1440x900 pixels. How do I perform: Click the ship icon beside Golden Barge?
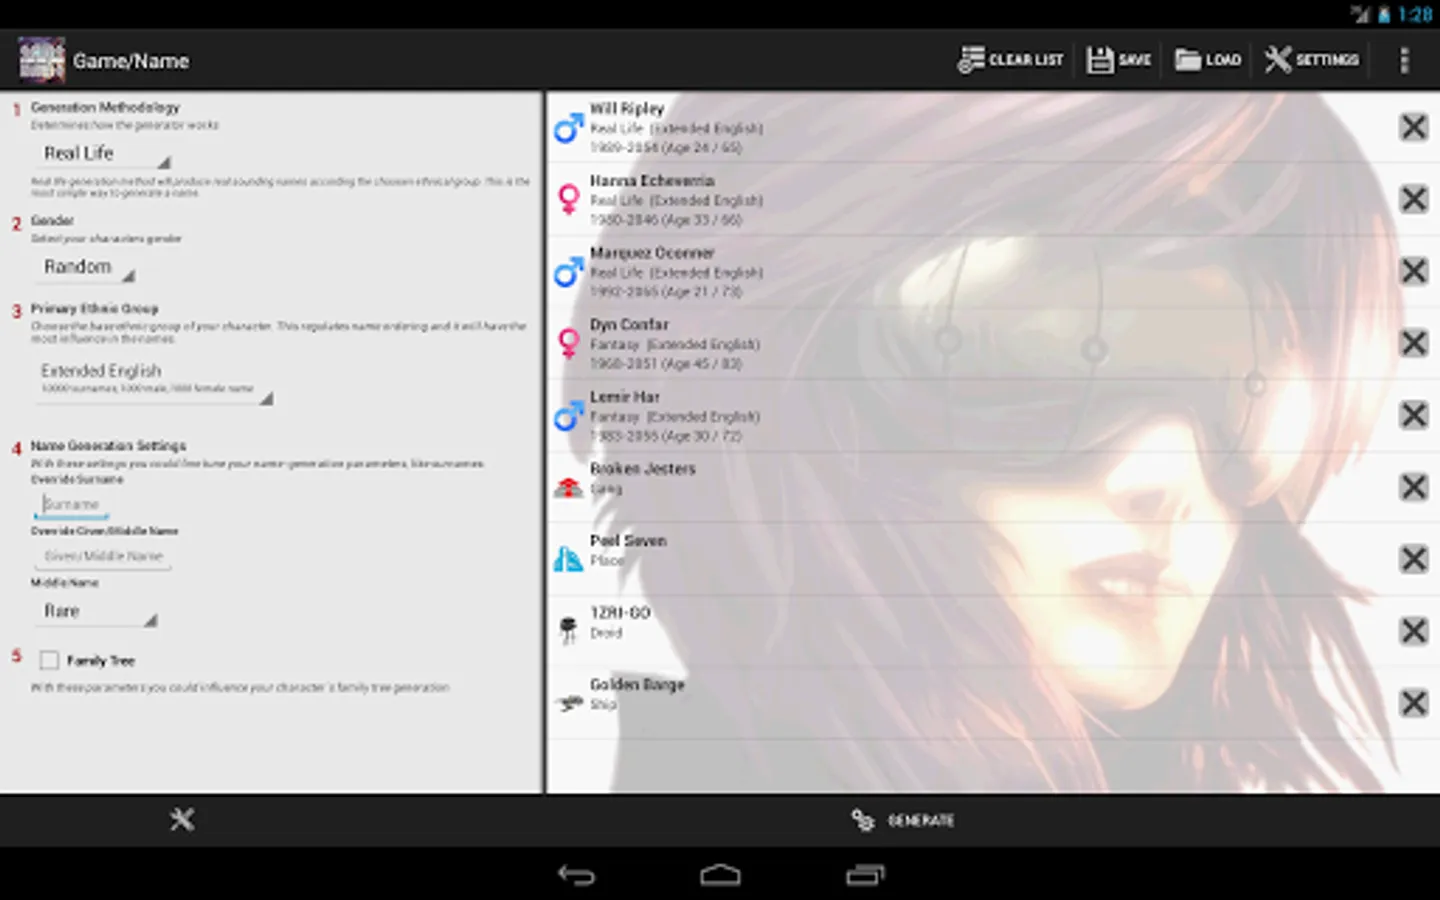(x=569, y=703)
